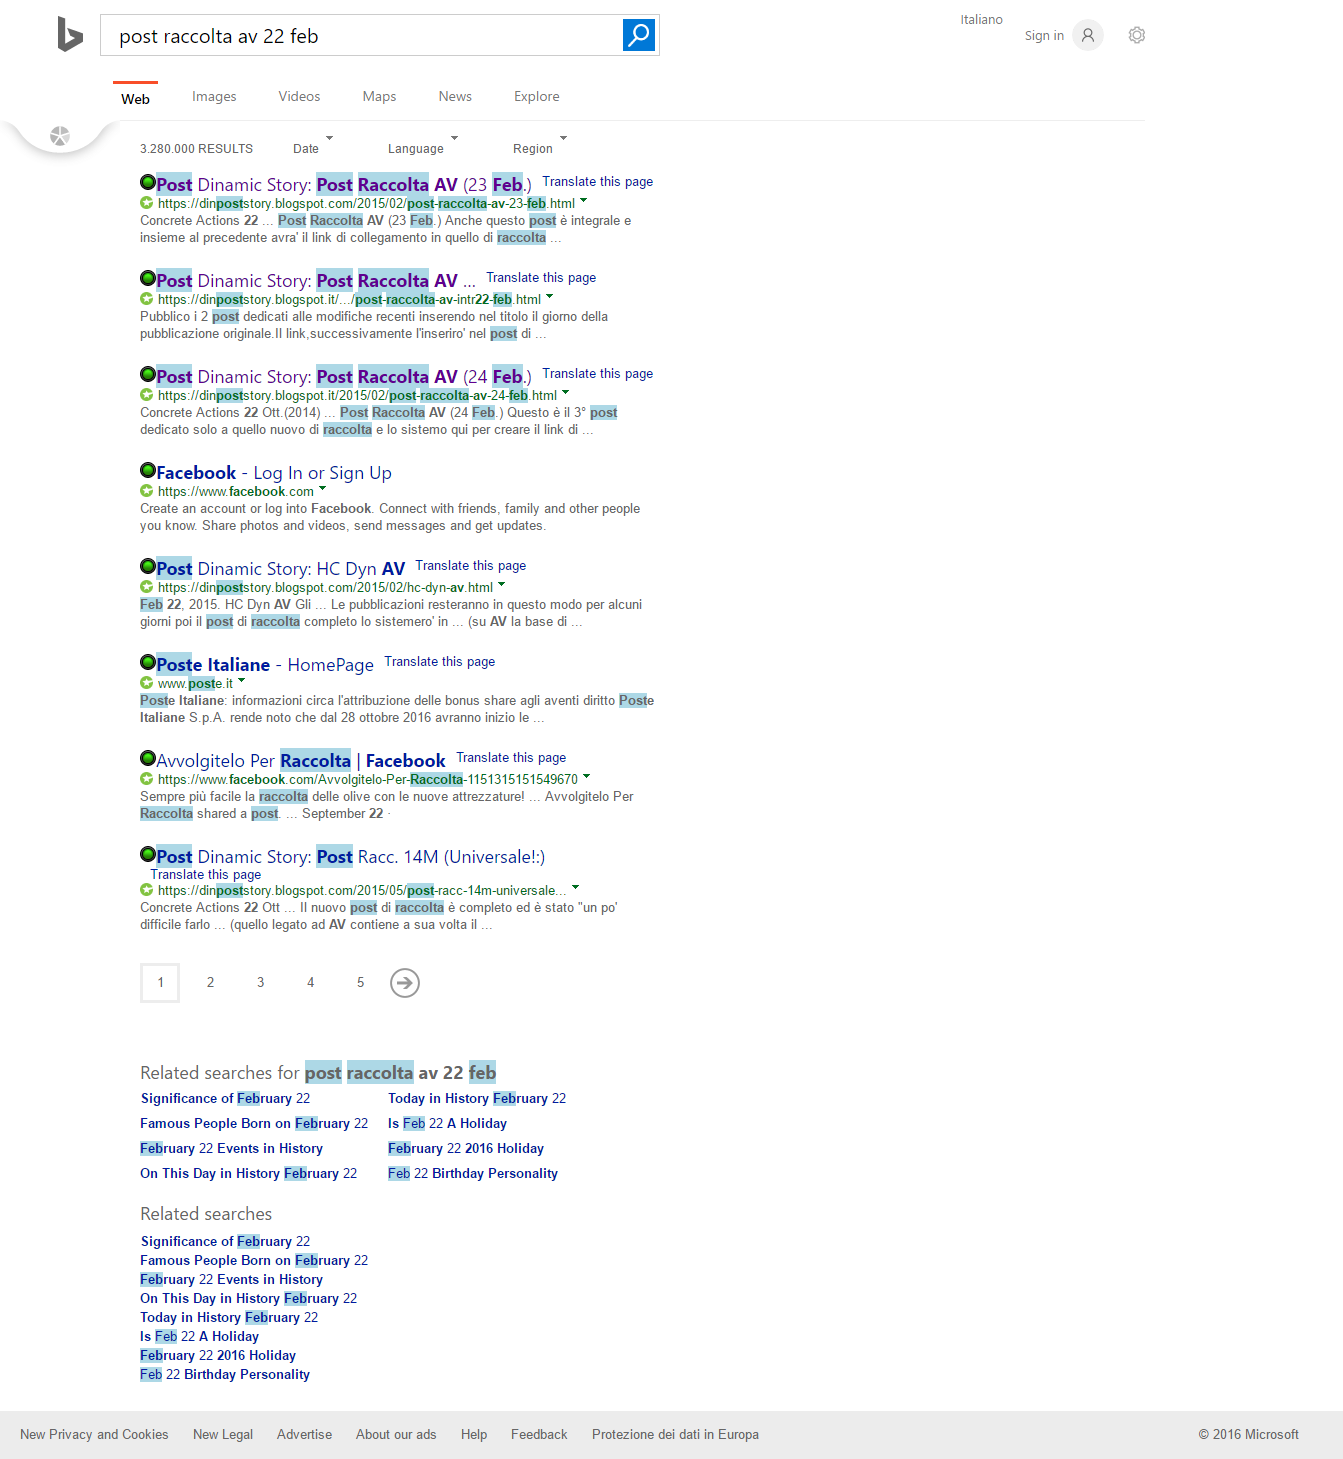Open the Date filter dropdown
Viewport: 1343px width, 1459px height.
[x=312, y=147]
